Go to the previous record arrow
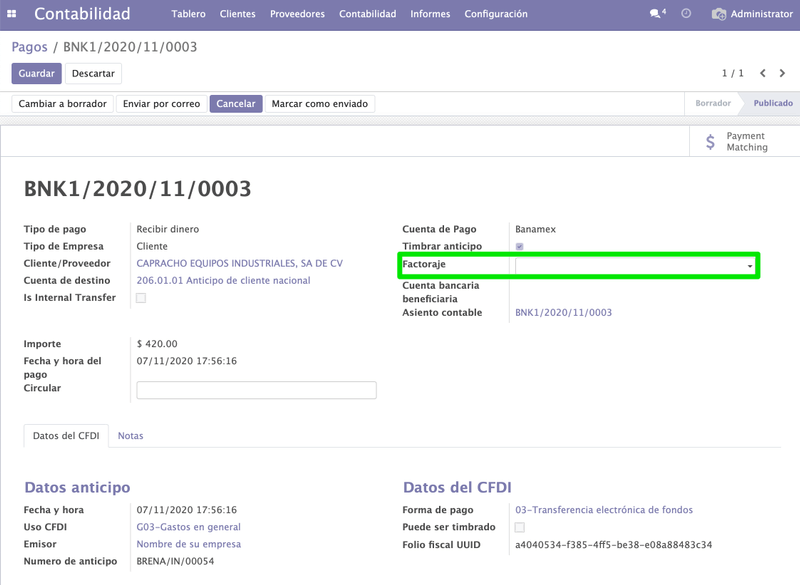 pyautogui.click(x=763, y=73)
